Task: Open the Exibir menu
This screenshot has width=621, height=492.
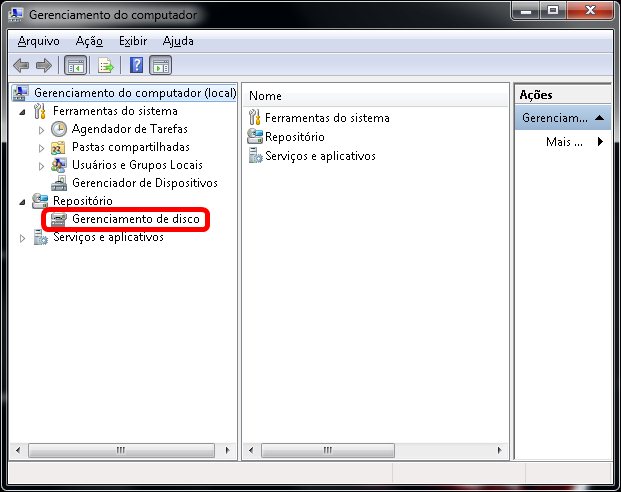Action: (x=133, y=41)
